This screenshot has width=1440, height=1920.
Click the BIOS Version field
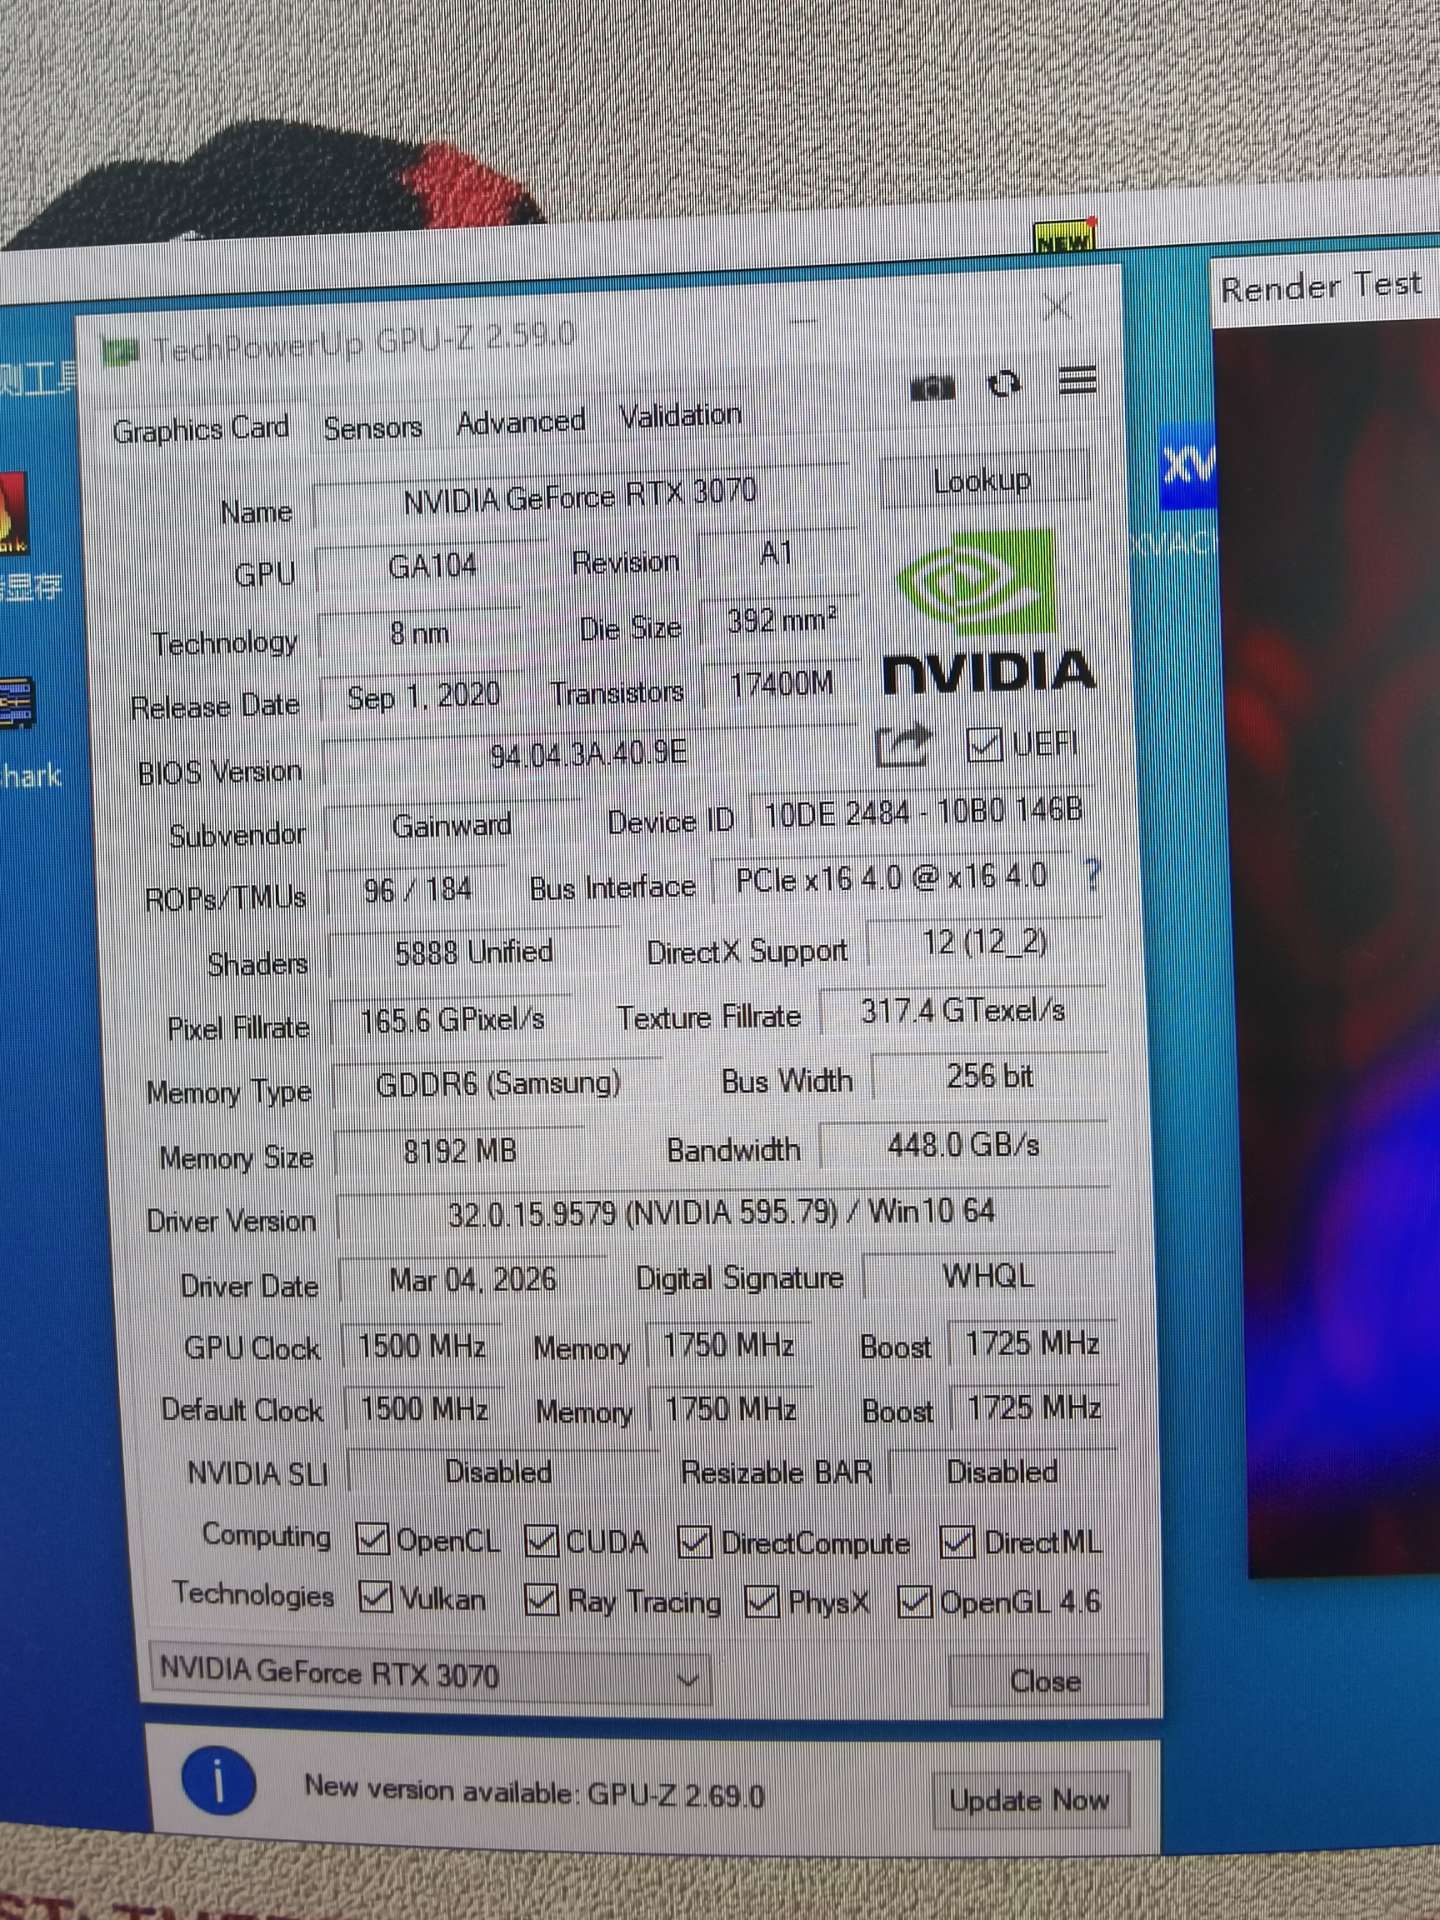(588, 755)
